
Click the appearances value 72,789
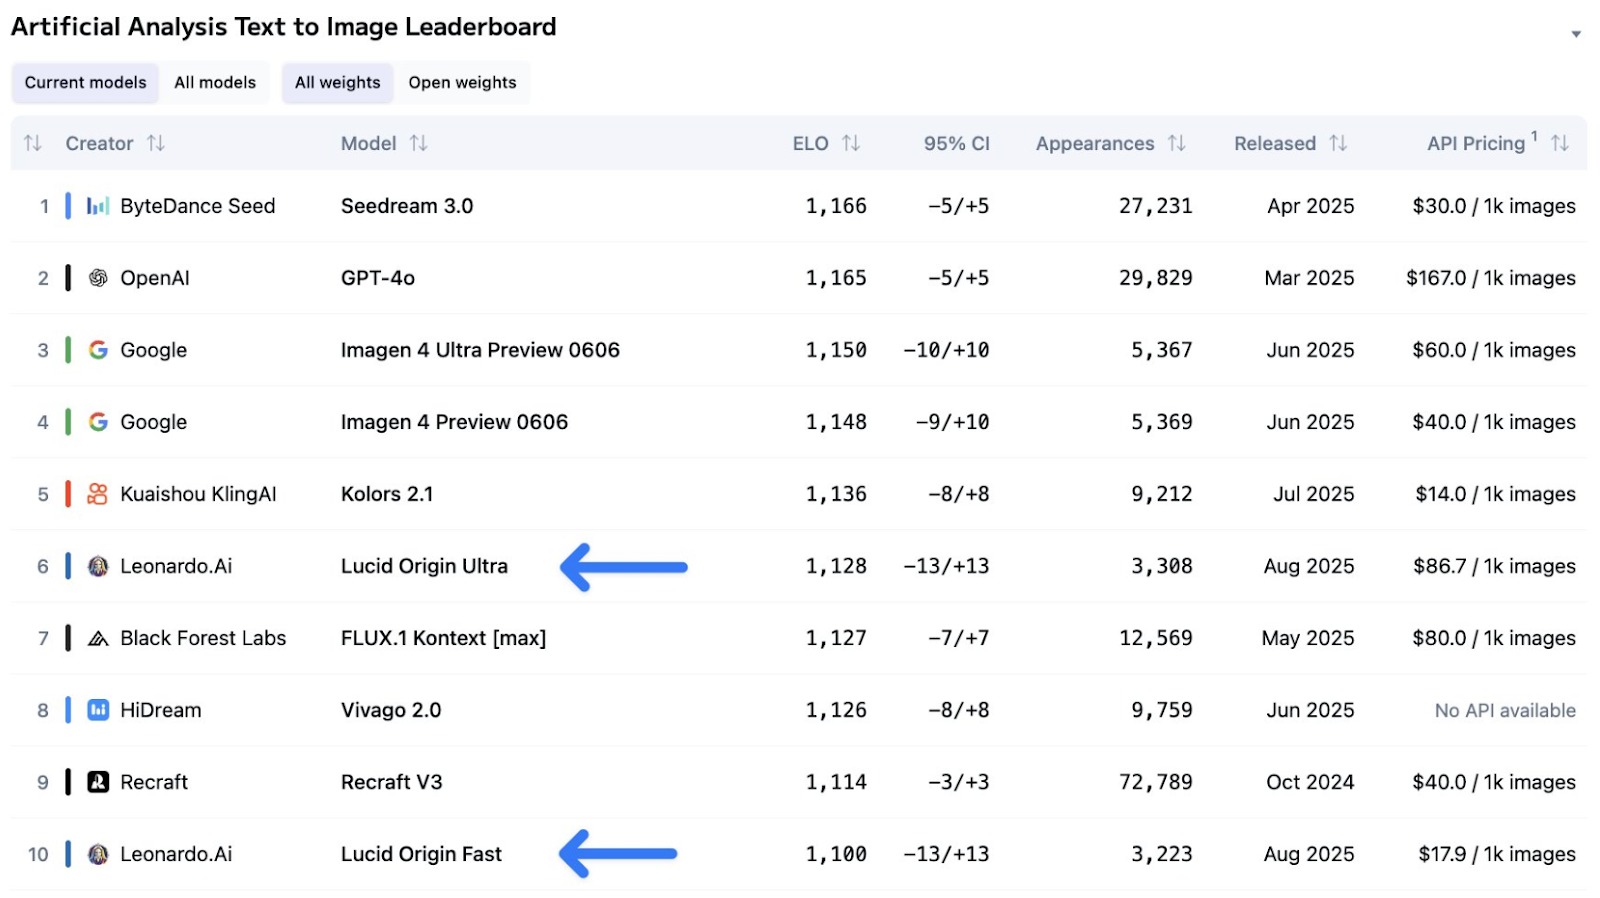[x=1155, y=782]
